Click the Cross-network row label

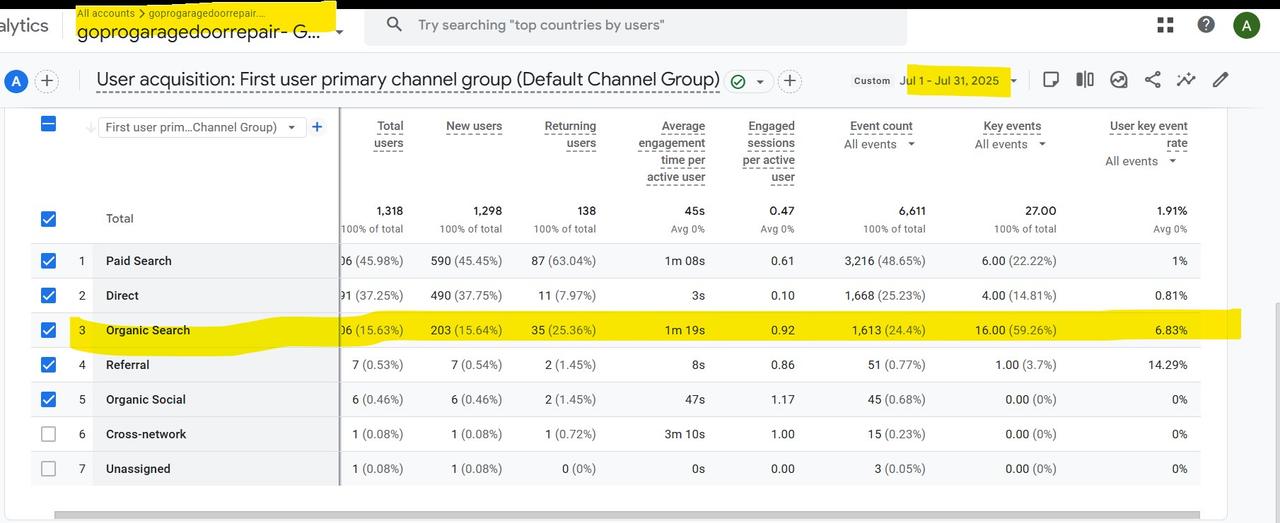[146, 434]
